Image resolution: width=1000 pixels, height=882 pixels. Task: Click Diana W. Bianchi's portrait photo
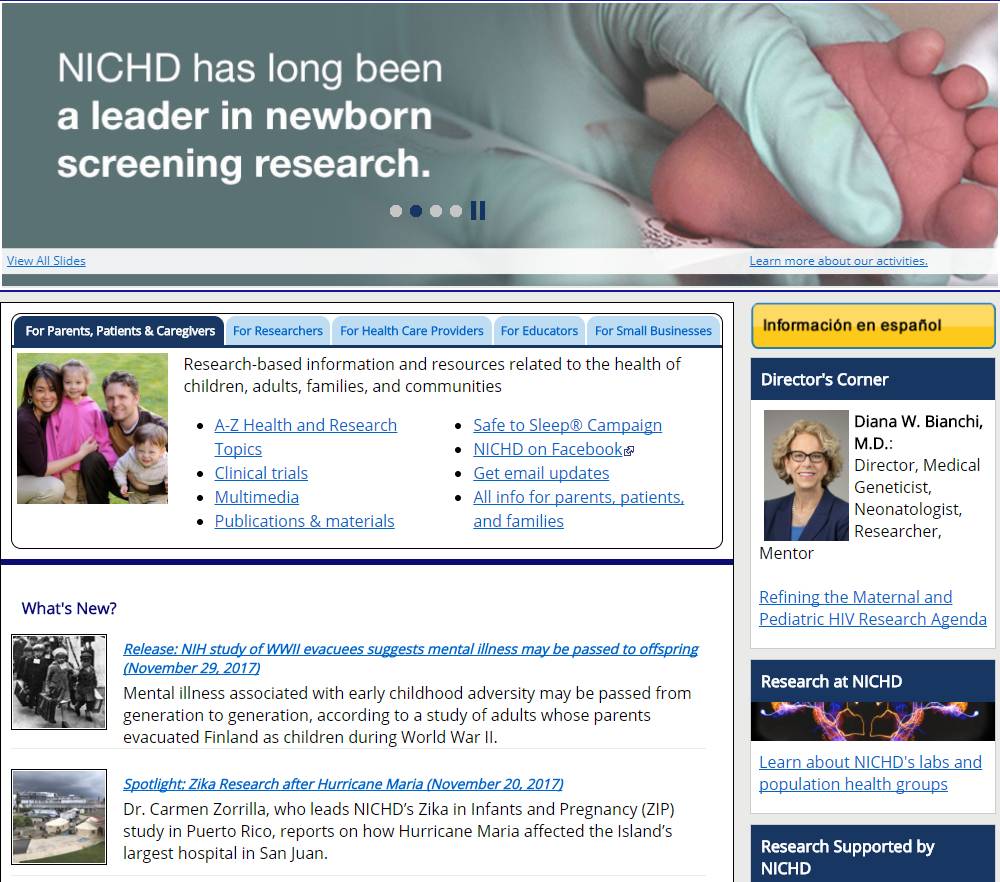pyautogui.click(x=806, y=475)
